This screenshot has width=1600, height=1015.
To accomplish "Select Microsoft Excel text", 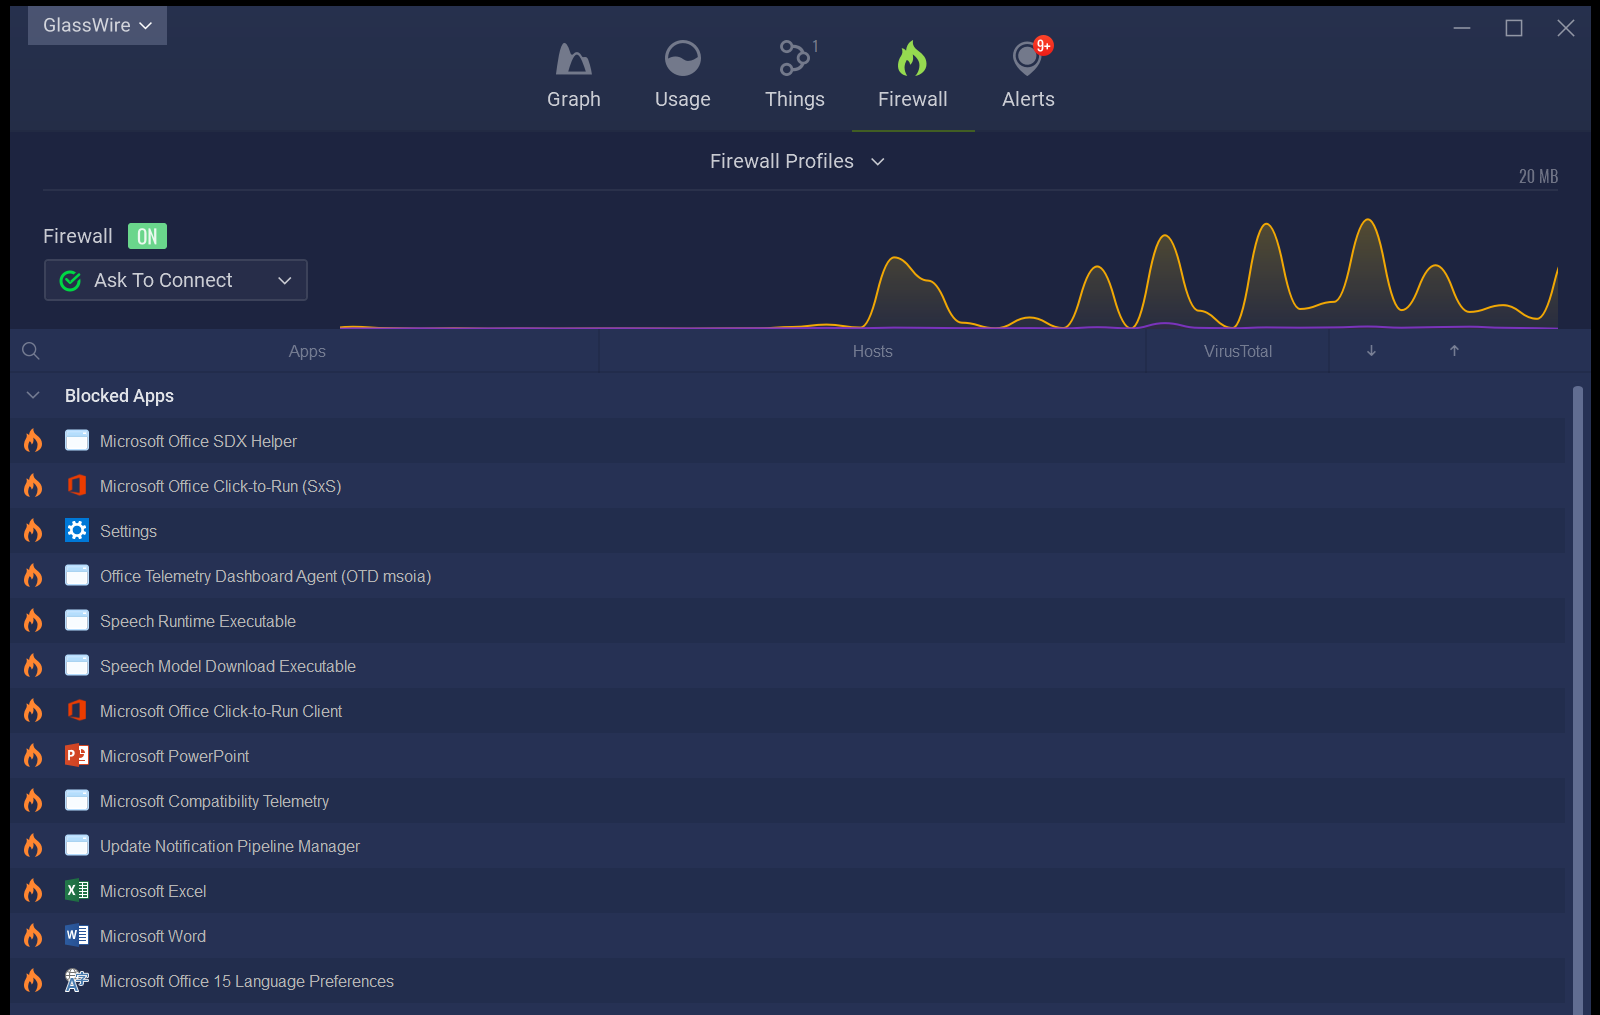I will pyautogui.click(x=153, y=891).
